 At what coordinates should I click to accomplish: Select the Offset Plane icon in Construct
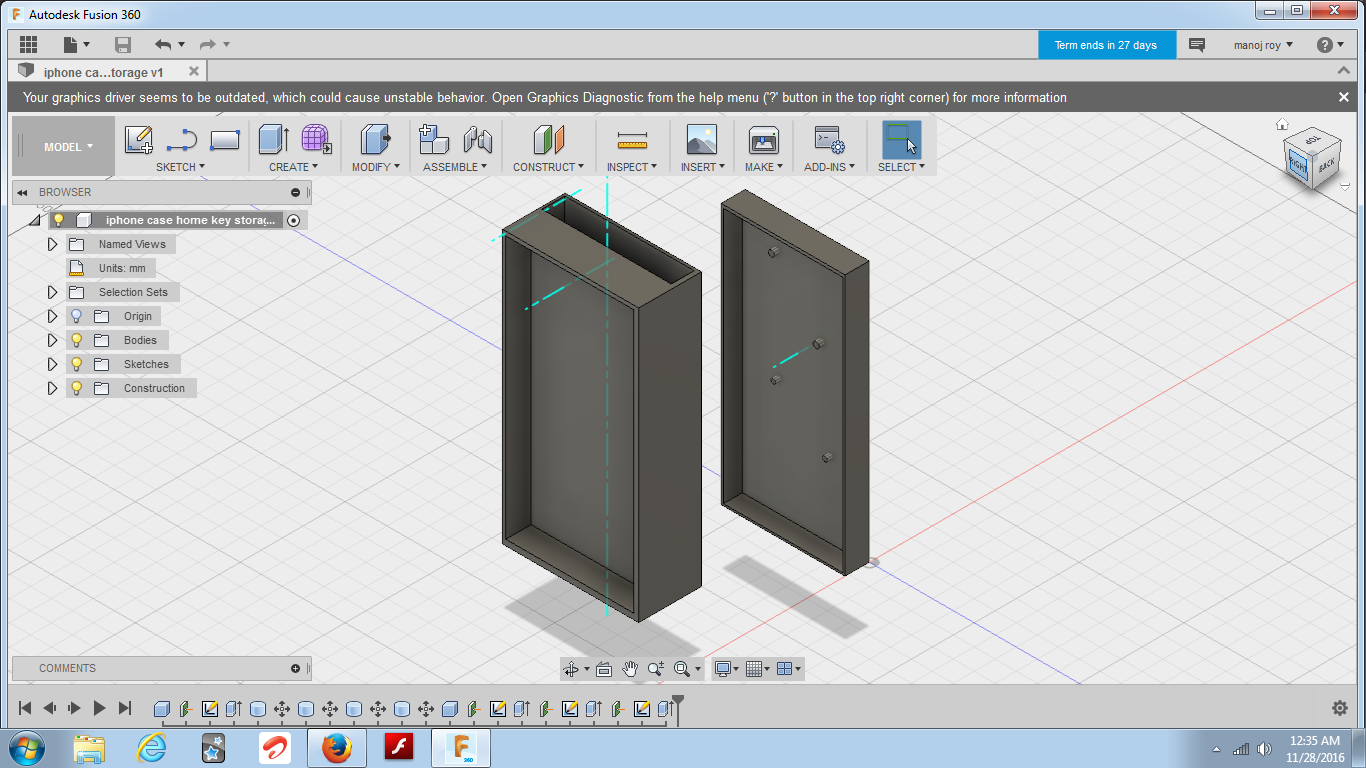tap(549, 140)
